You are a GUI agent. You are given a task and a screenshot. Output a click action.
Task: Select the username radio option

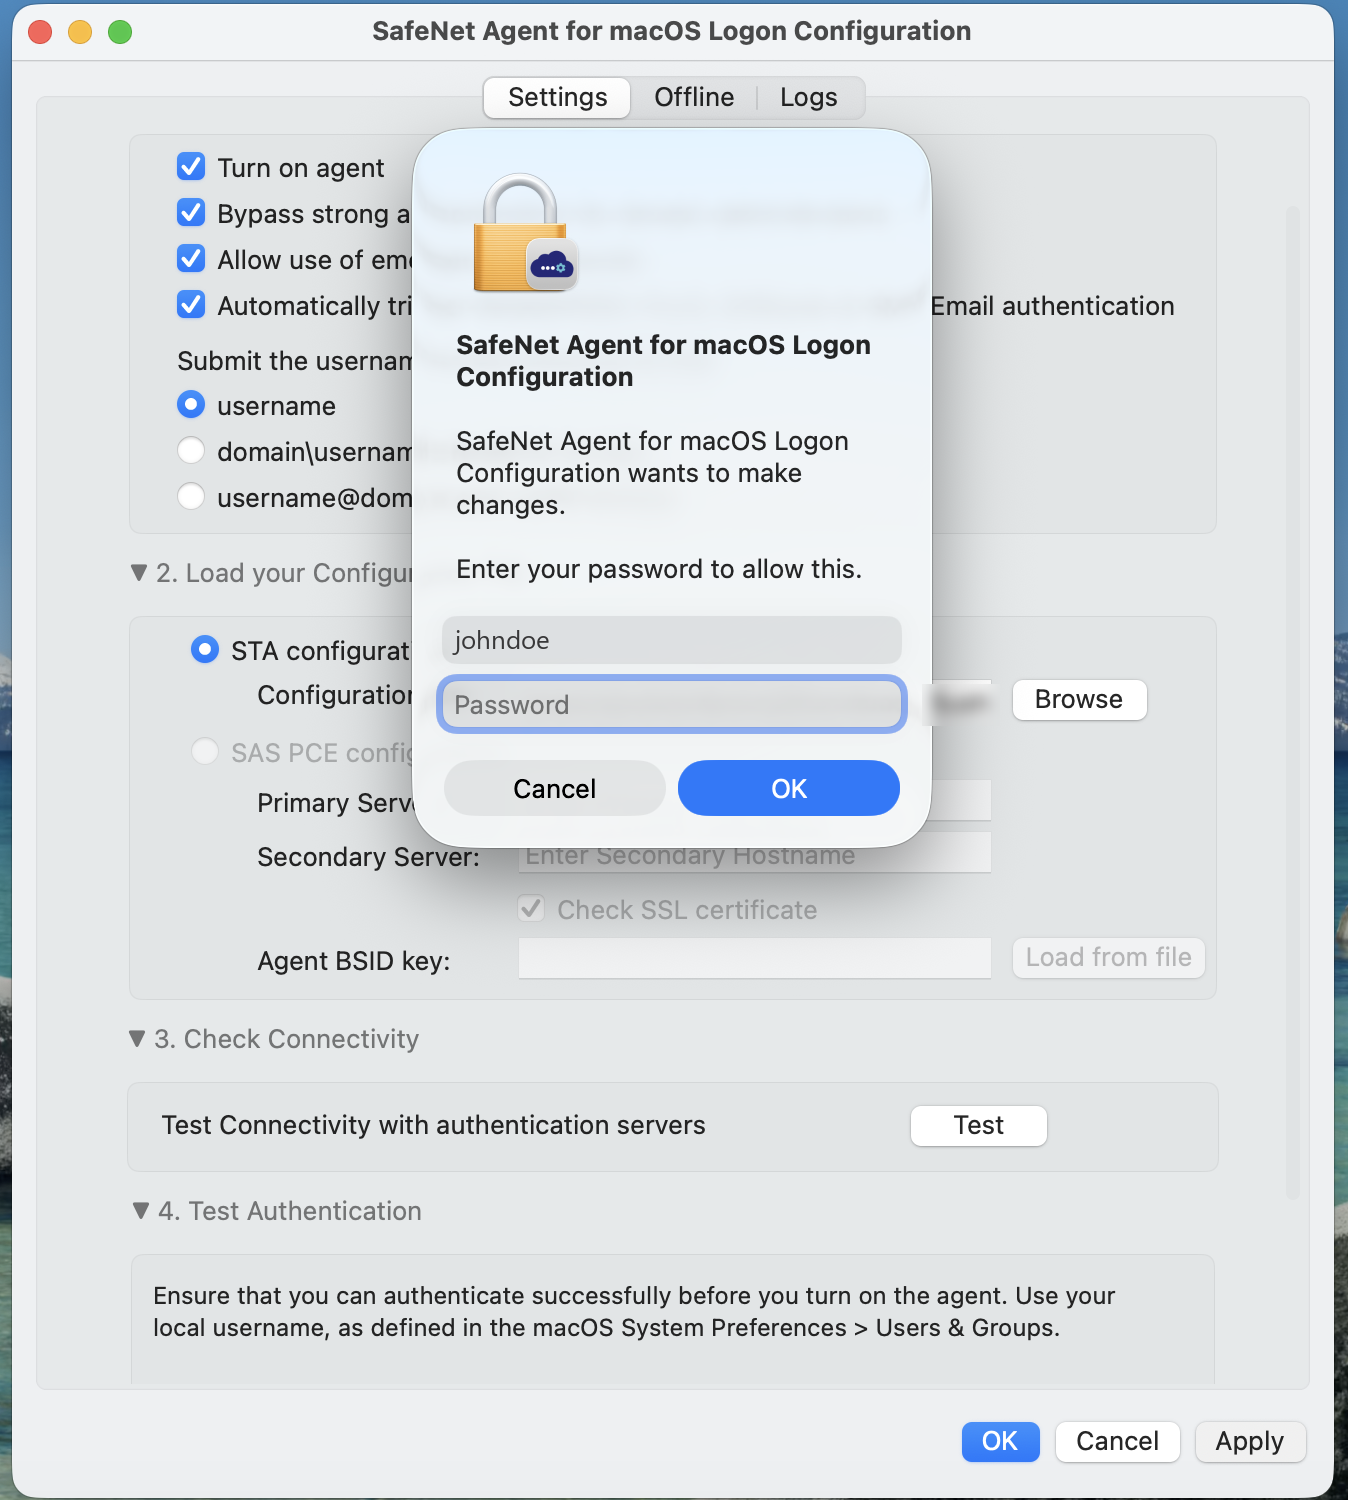[x=191, y=405]
